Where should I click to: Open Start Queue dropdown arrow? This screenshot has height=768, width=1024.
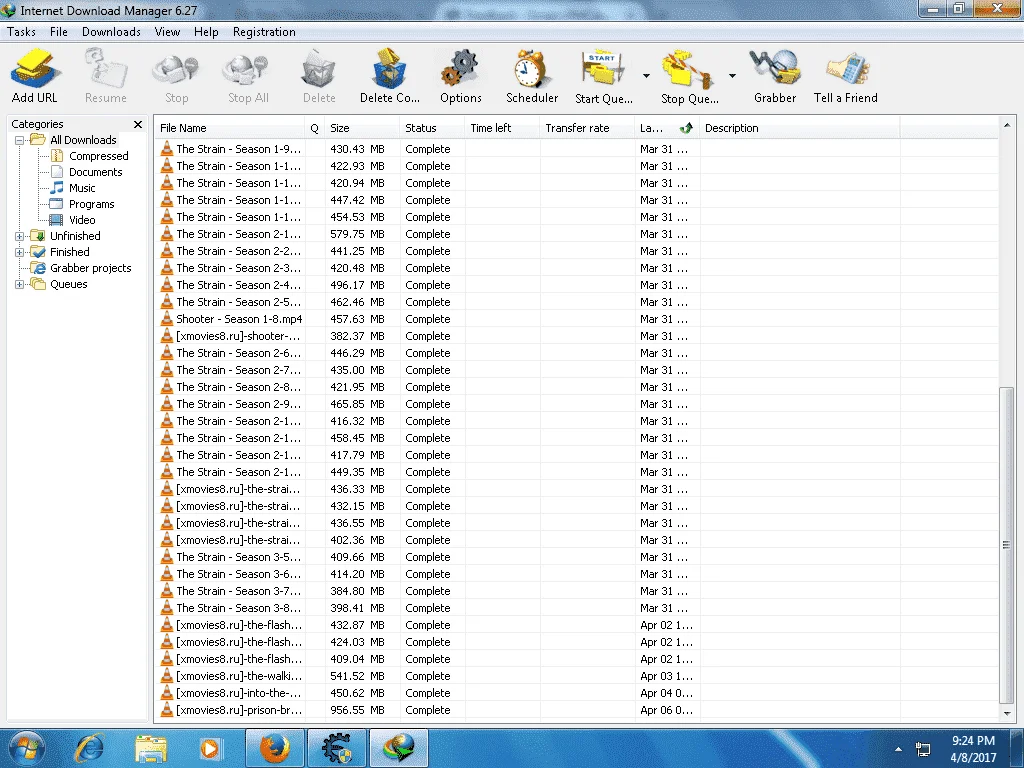pos(646,76)
